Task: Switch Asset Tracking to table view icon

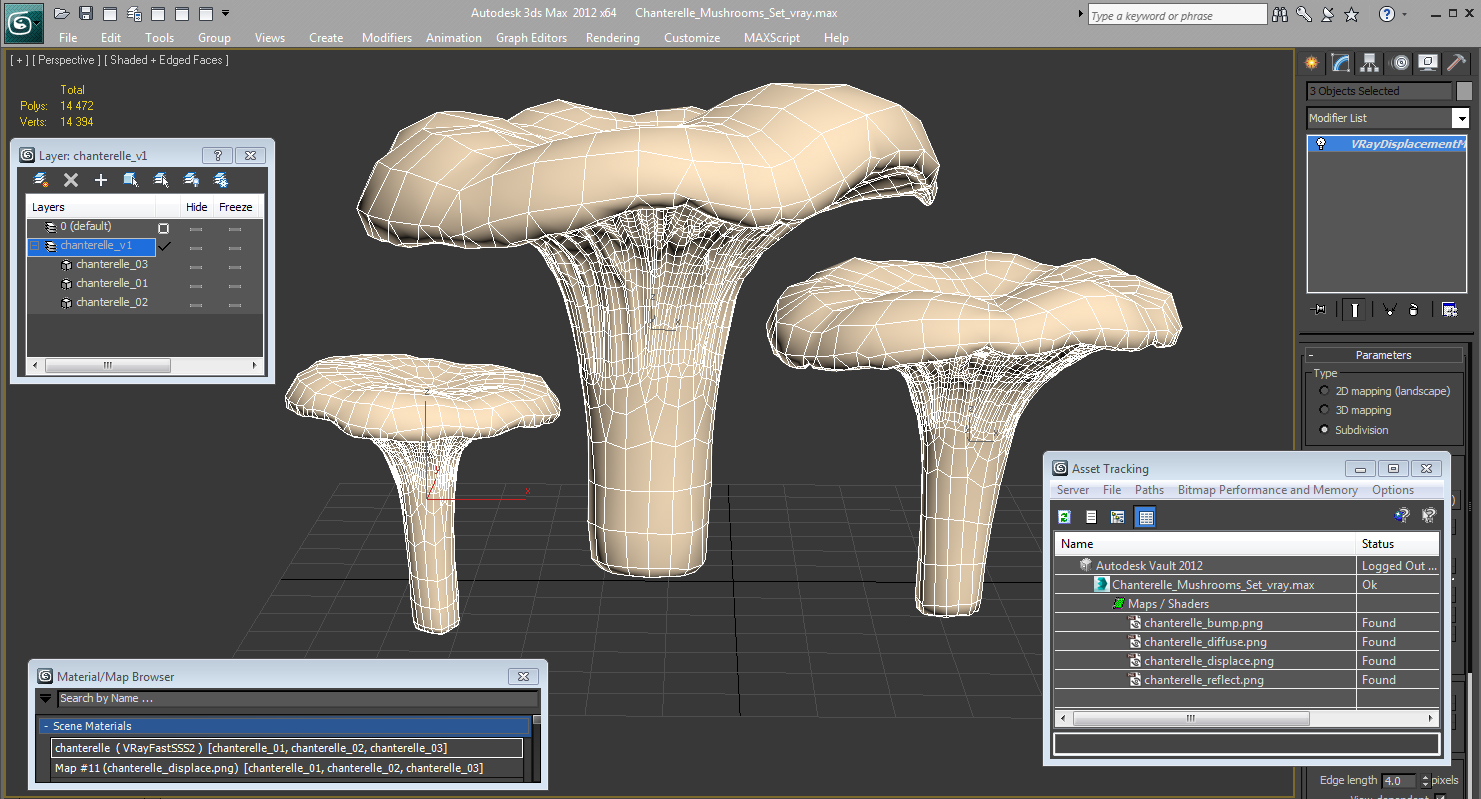Action: point(1146,517)
